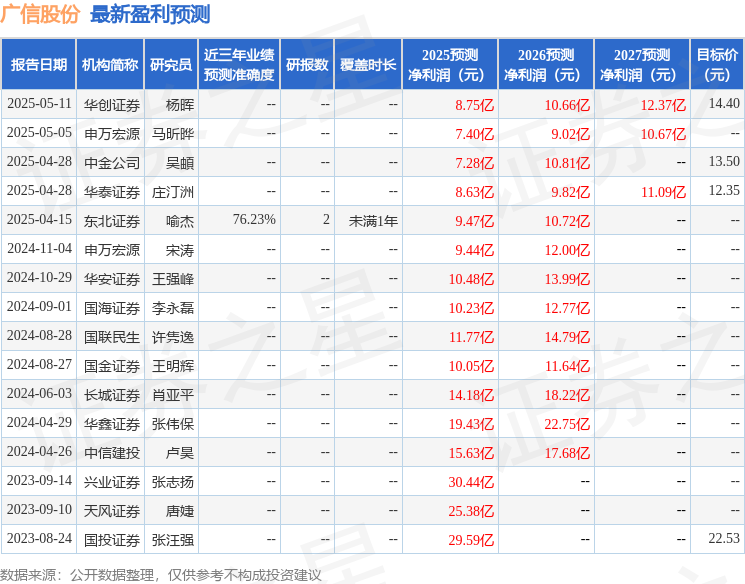Click the 14.79亿 forecast value
The width and height of the screenshot is (745, 584).
[567, 337]
